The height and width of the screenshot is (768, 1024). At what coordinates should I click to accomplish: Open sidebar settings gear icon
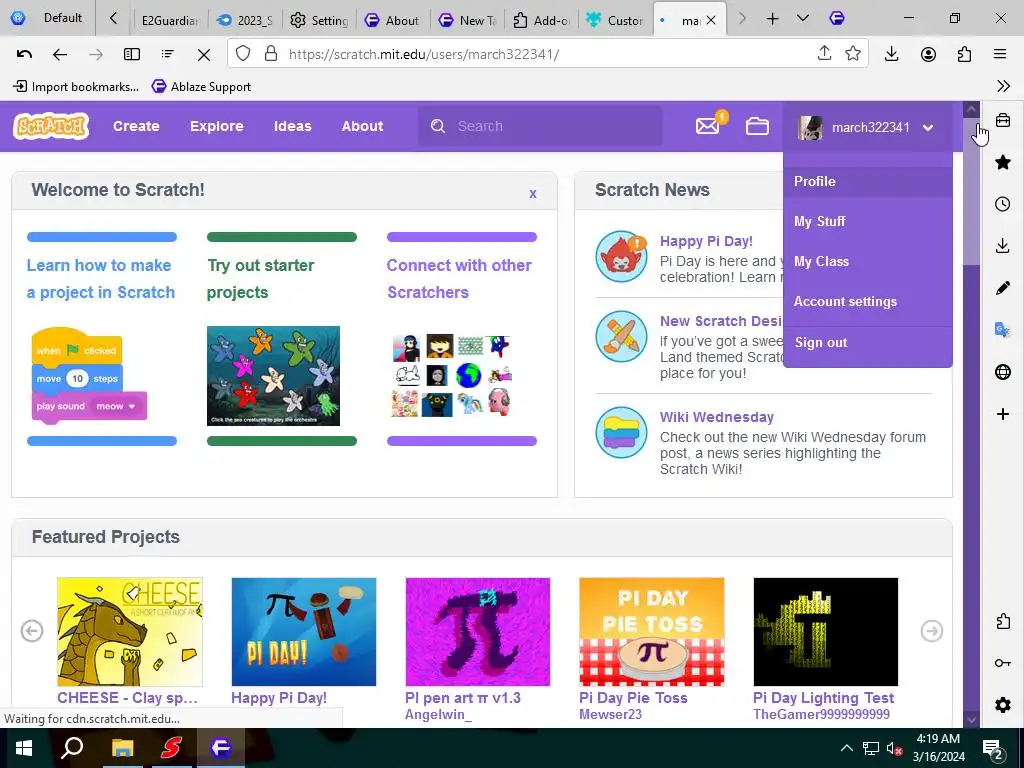pos(1003,705)
